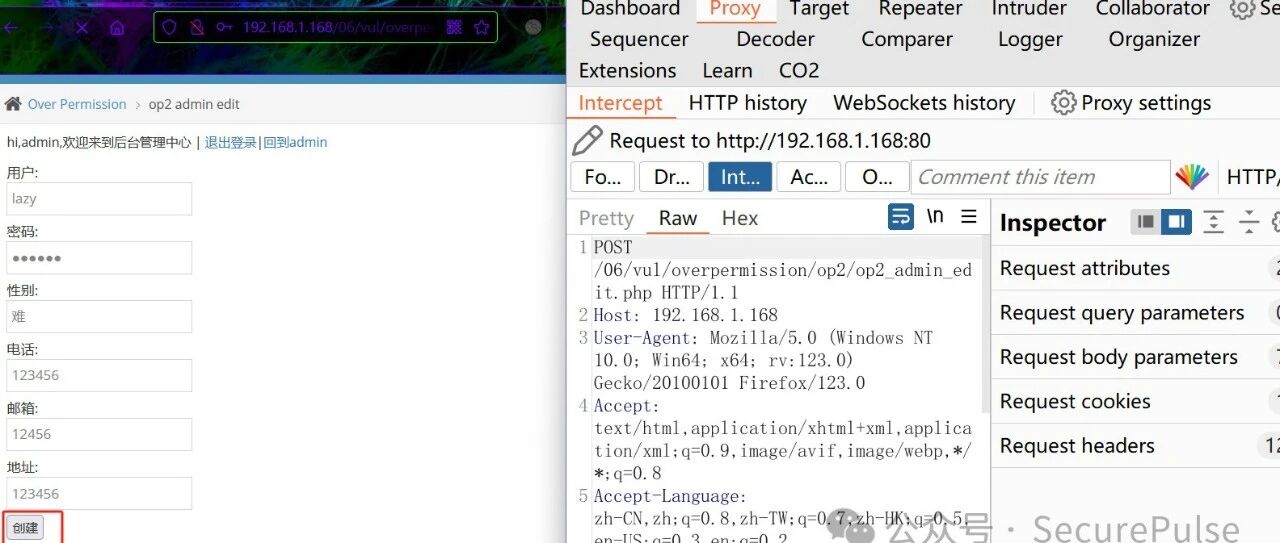The image size is (1280, 543).
Task: Click the Open browser button
Action: [x=877, y=177]
